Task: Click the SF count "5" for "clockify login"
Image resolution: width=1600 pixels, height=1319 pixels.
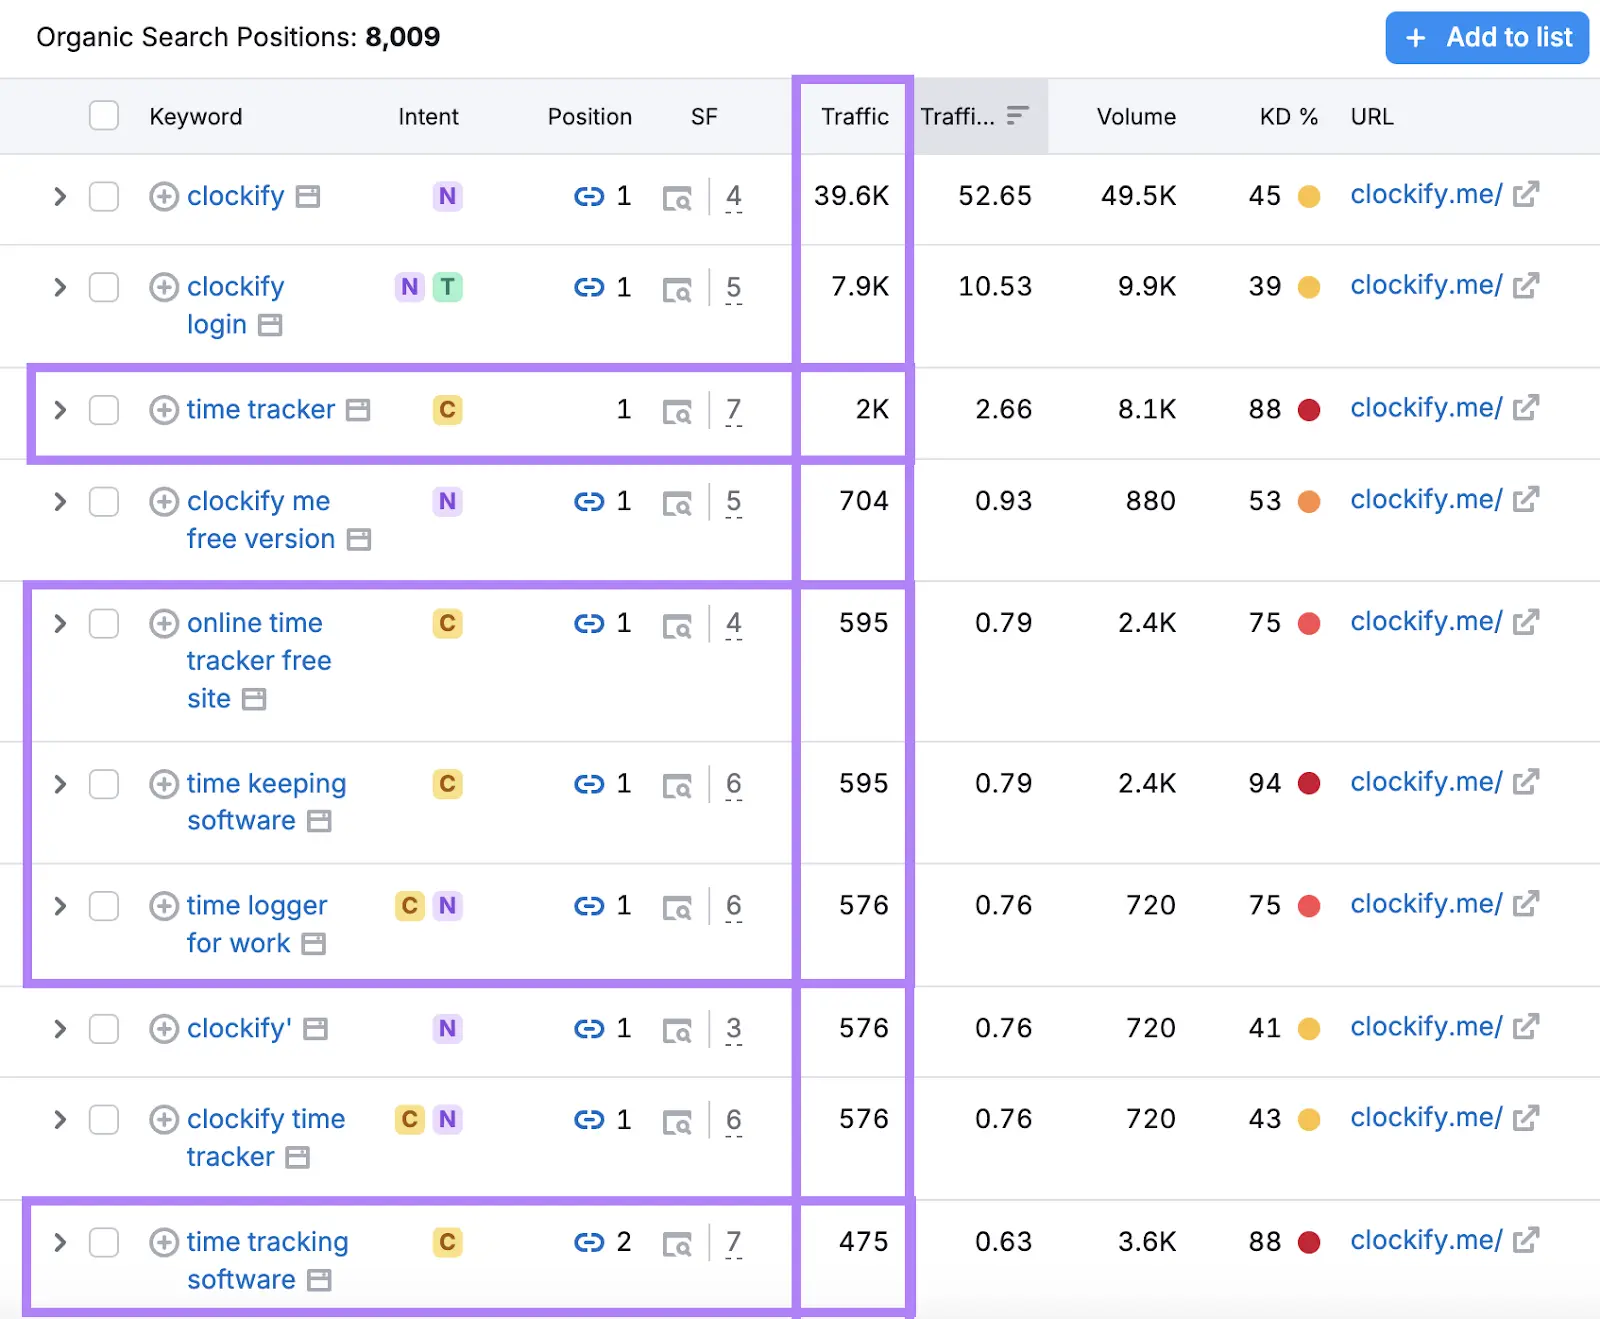Action: pos(733,287)
